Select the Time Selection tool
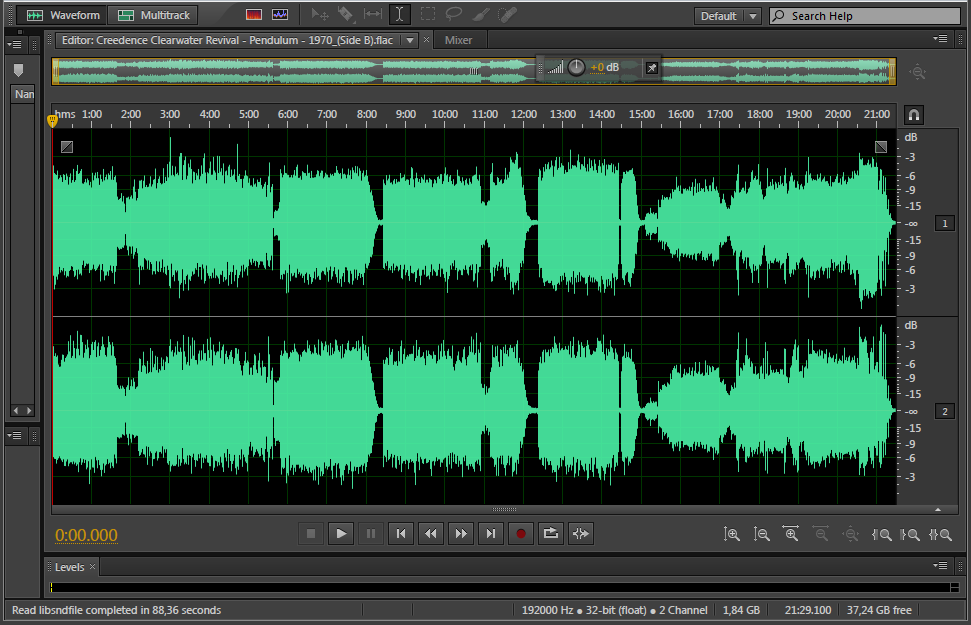 [399, 14]
